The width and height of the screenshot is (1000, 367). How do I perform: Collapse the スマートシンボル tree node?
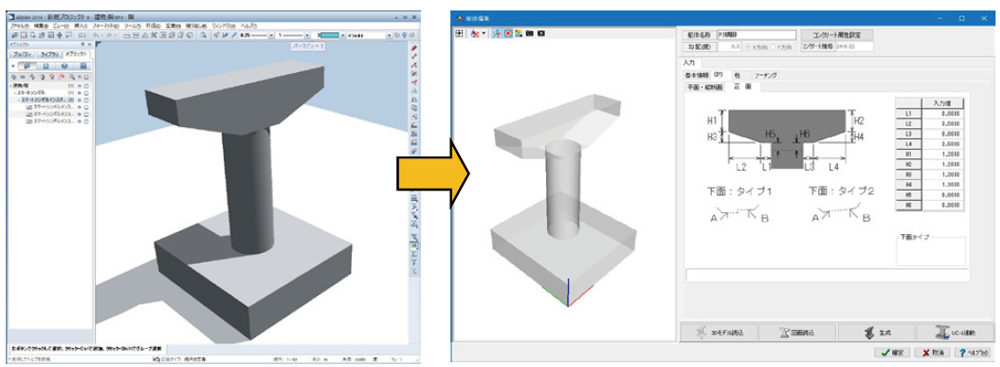tap(14, 93)
